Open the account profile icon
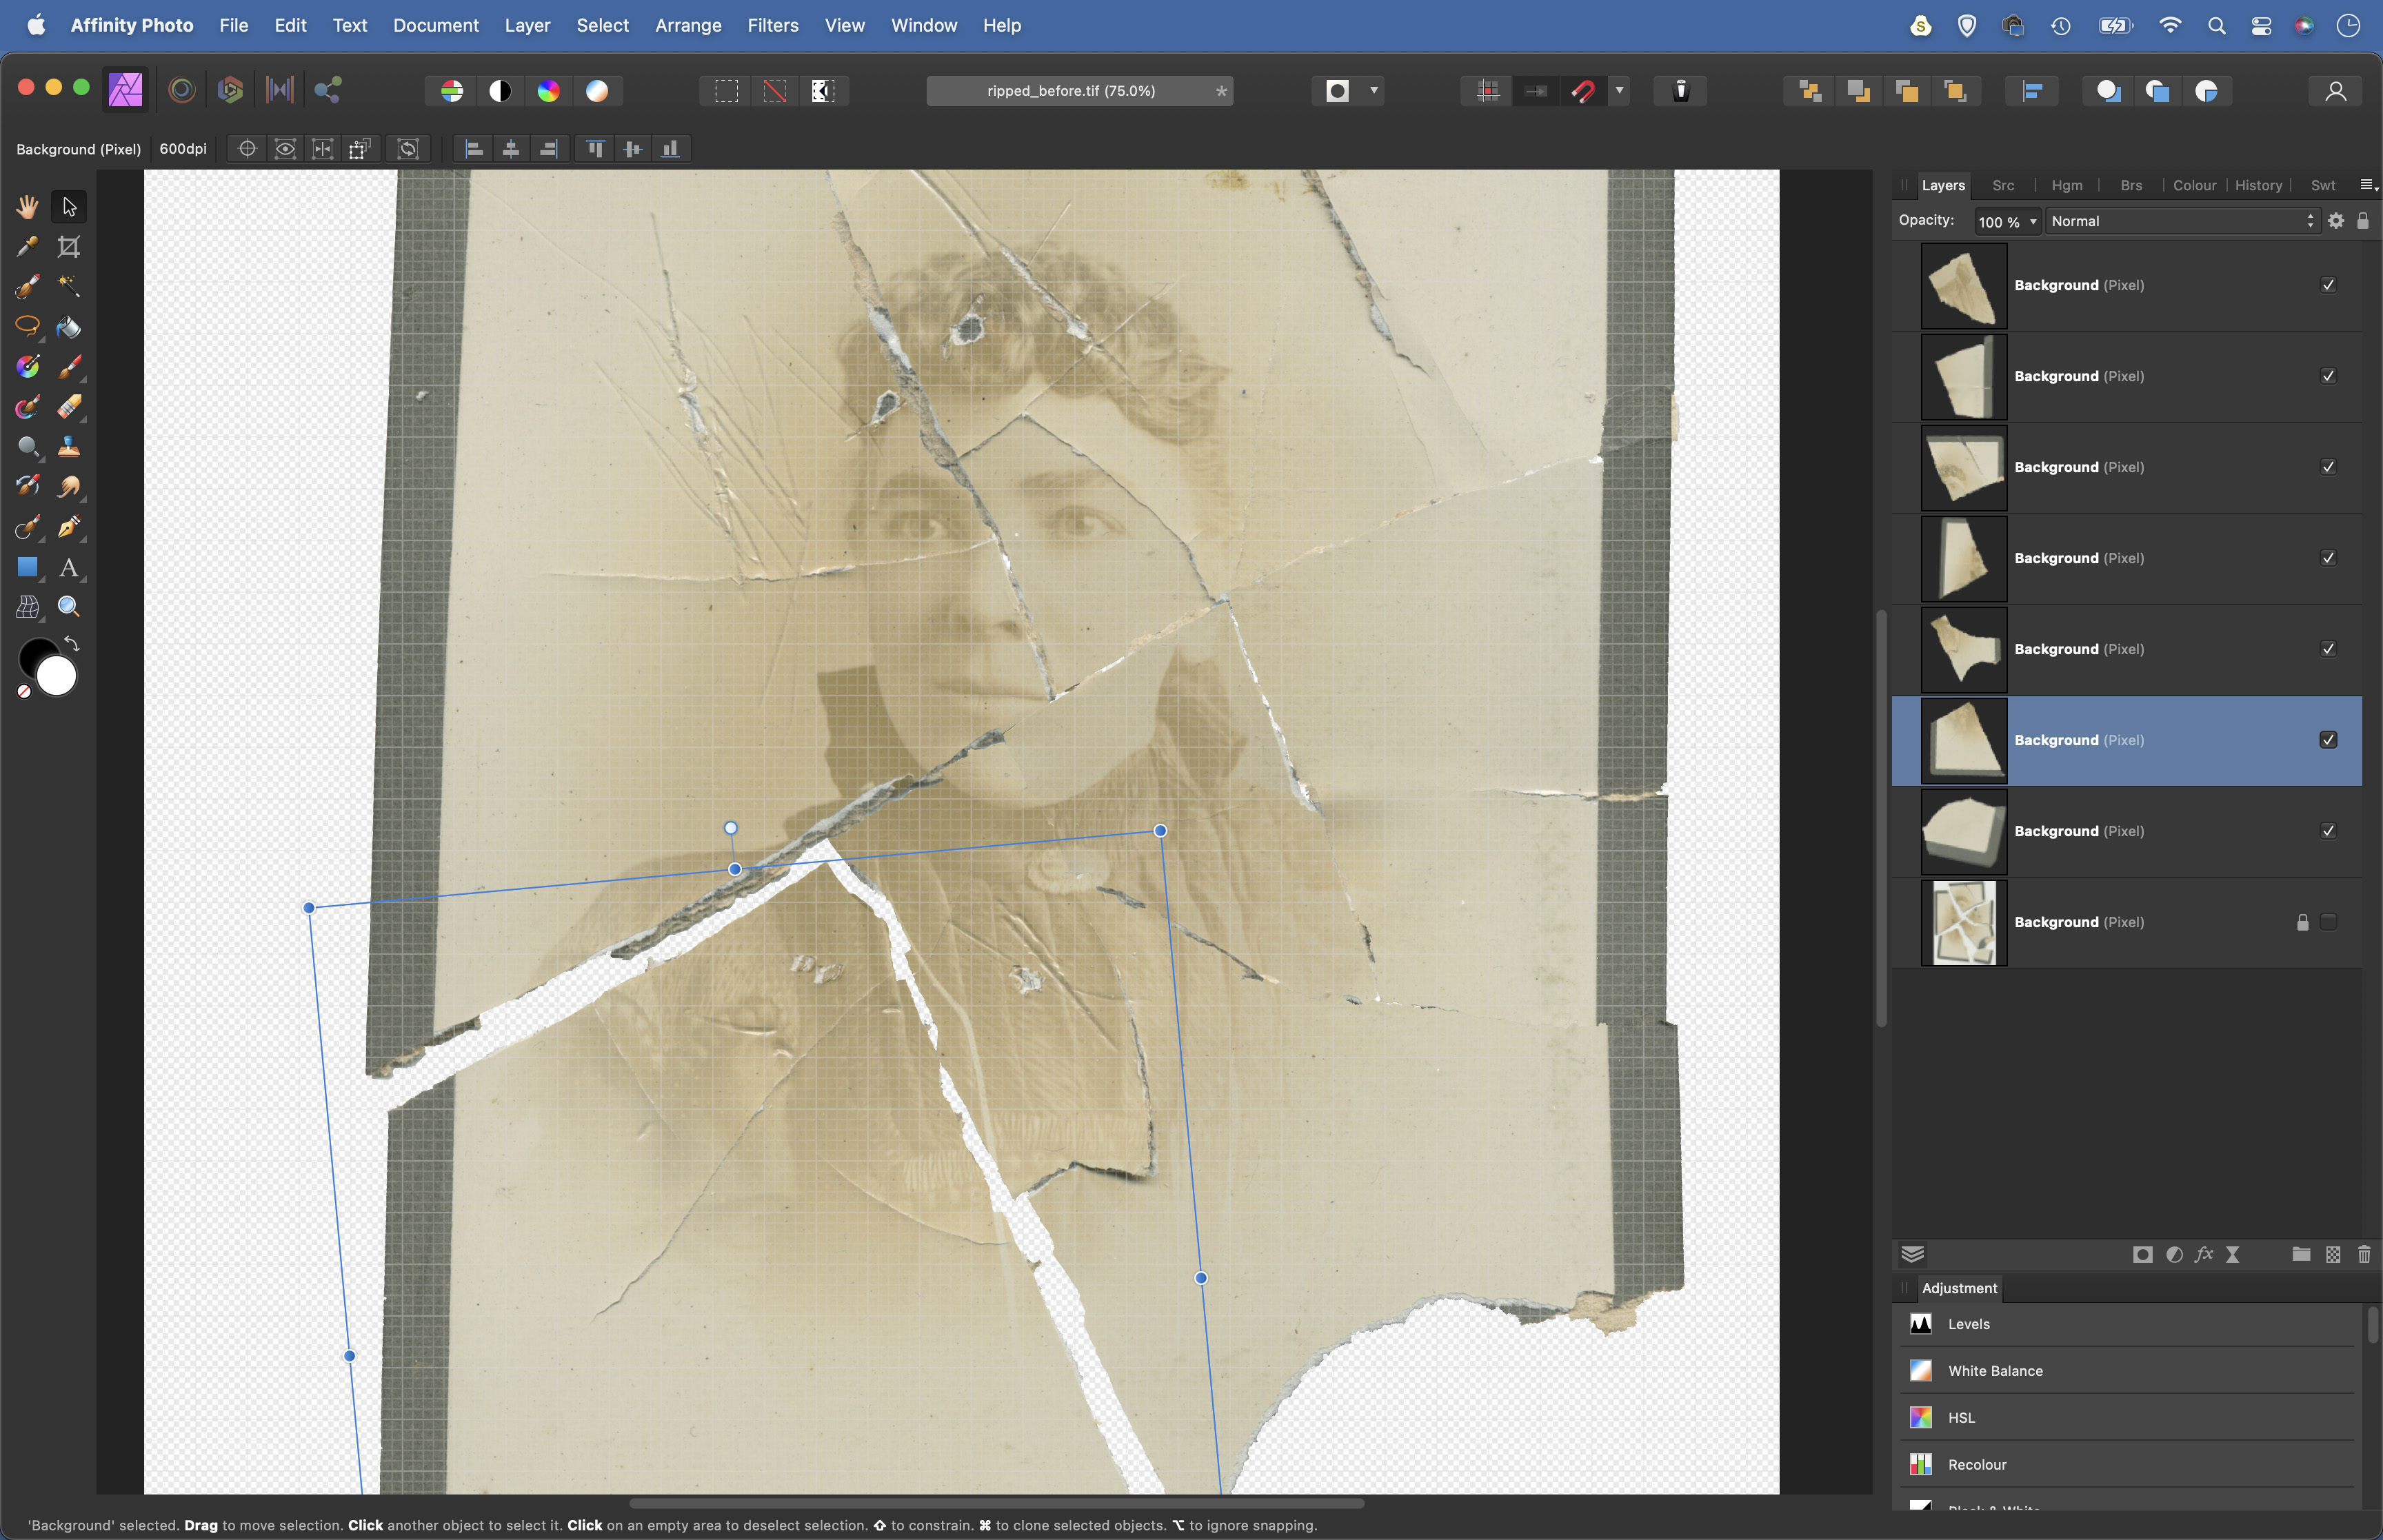Image resolution: width=2383 pixels, height=1540 pixels. click(2336, 91)
